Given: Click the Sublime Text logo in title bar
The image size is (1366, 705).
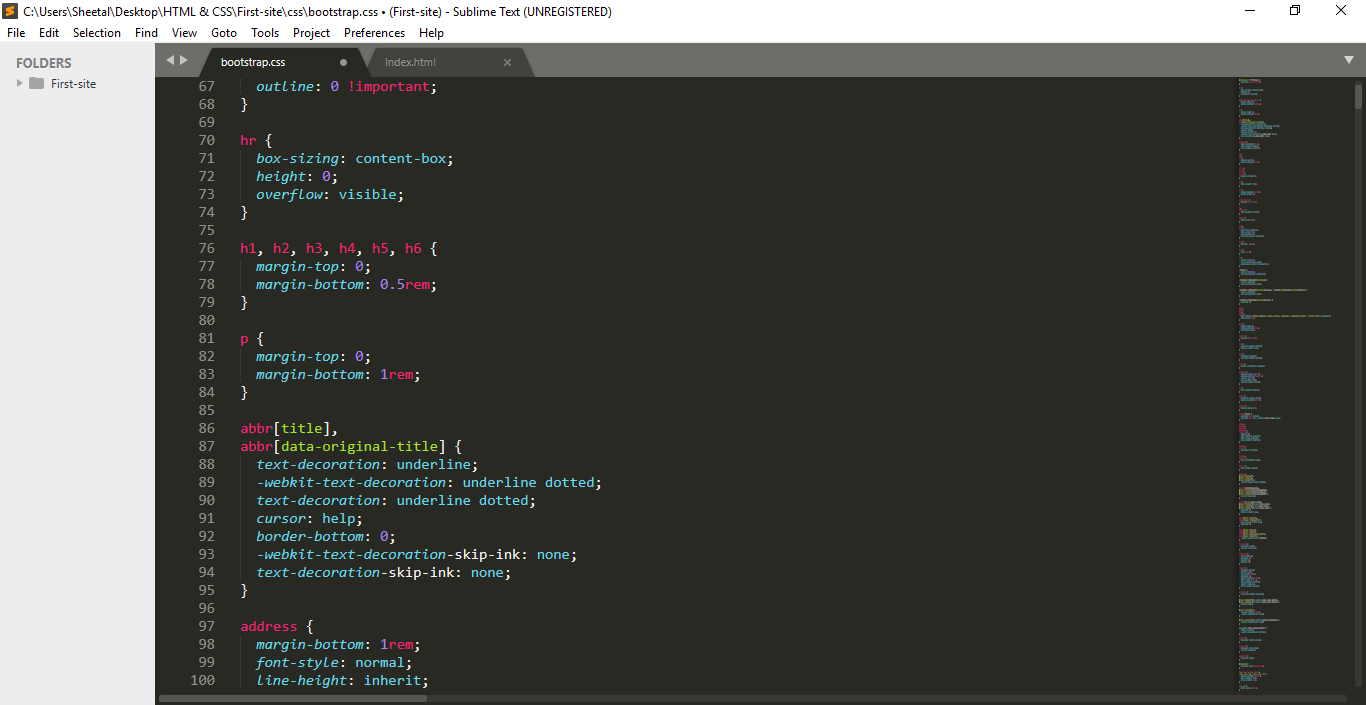Looking at the screenshot, I should [10, 11].
